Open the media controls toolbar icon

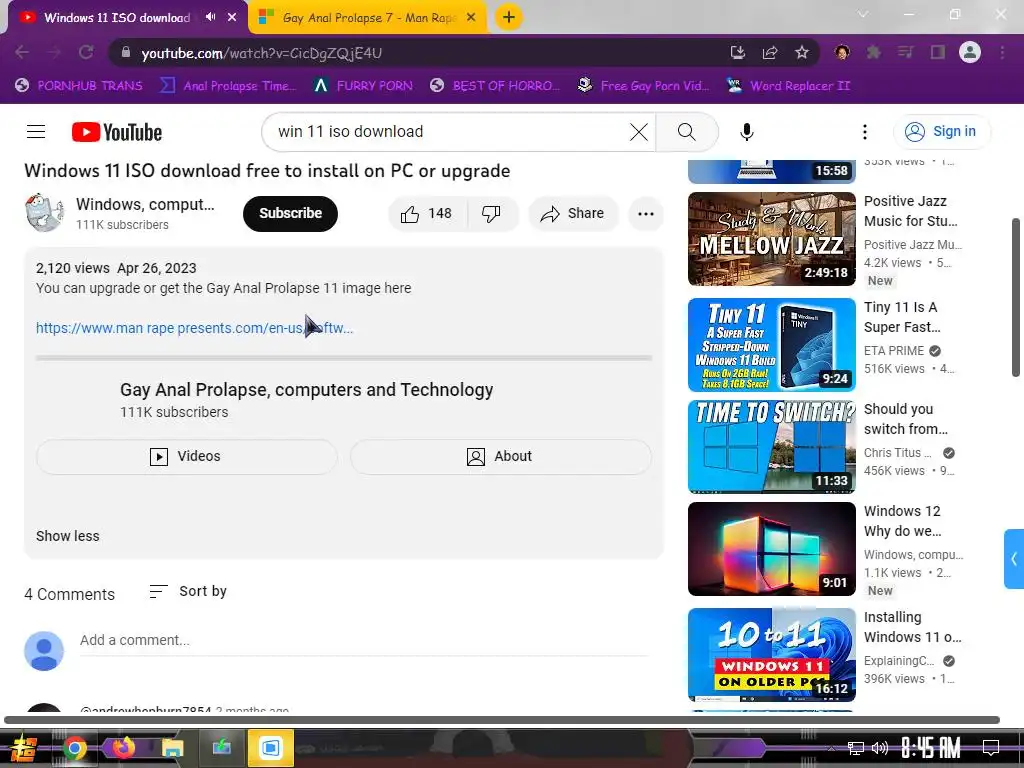pos(905,52)
